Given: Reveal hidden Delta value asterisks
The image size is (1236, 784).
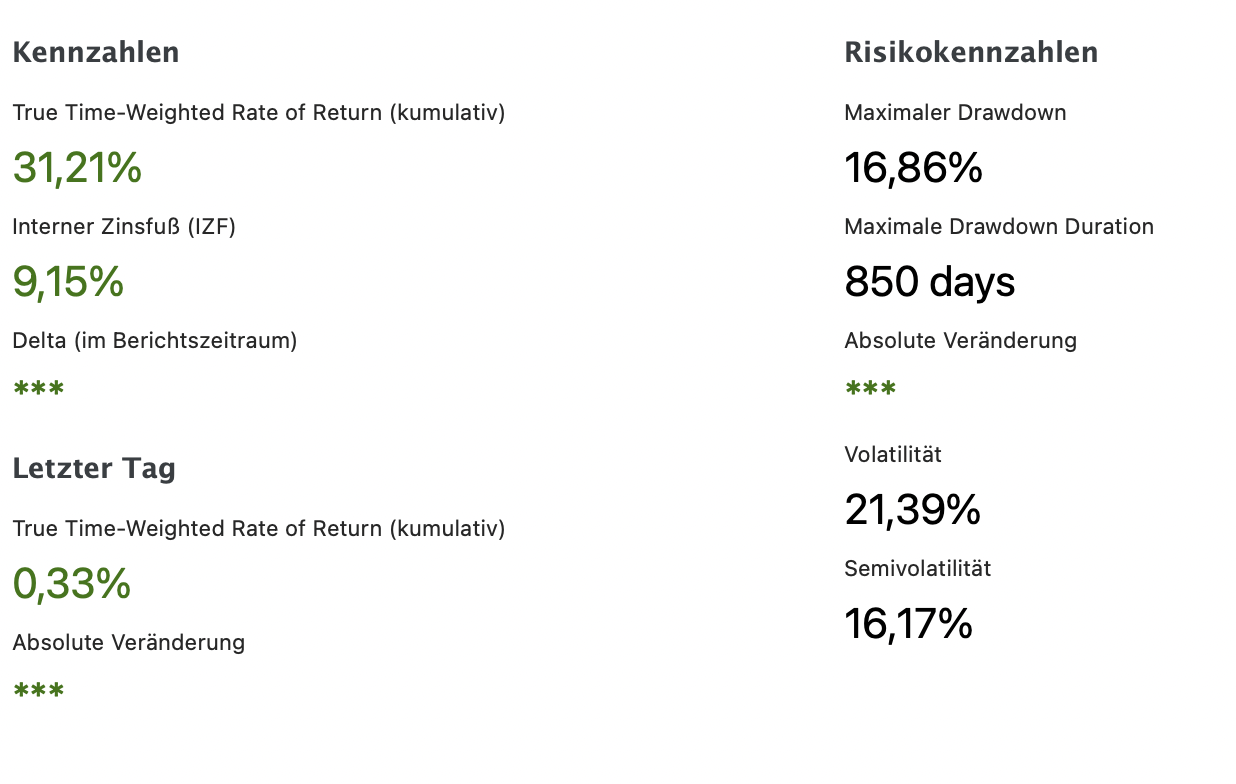Looking at the screenshot, I should coord(38,389).
